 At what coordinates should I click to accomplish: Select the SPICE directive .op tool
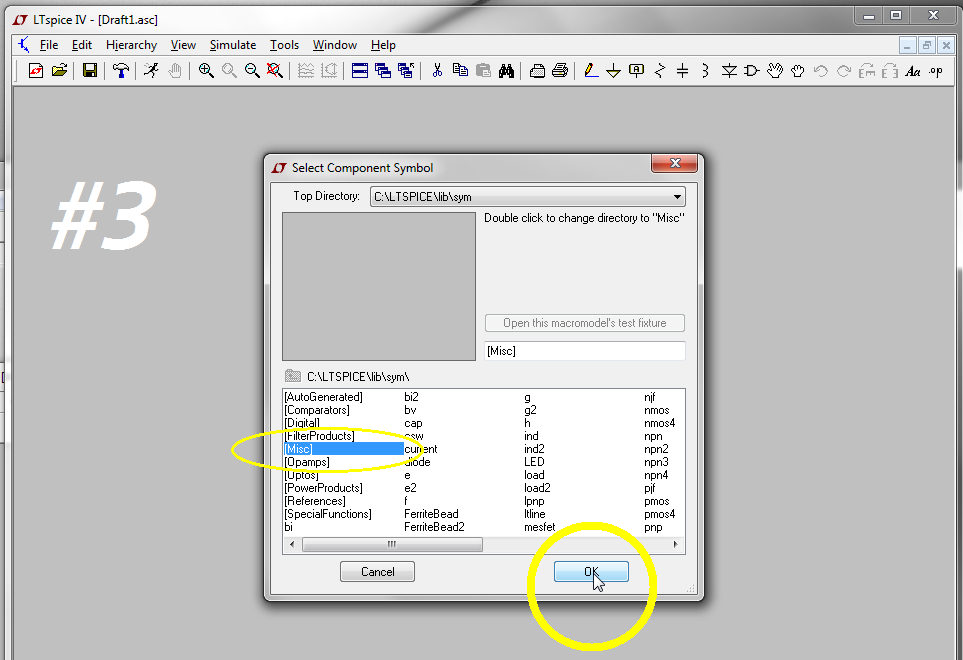click(936, 71)
